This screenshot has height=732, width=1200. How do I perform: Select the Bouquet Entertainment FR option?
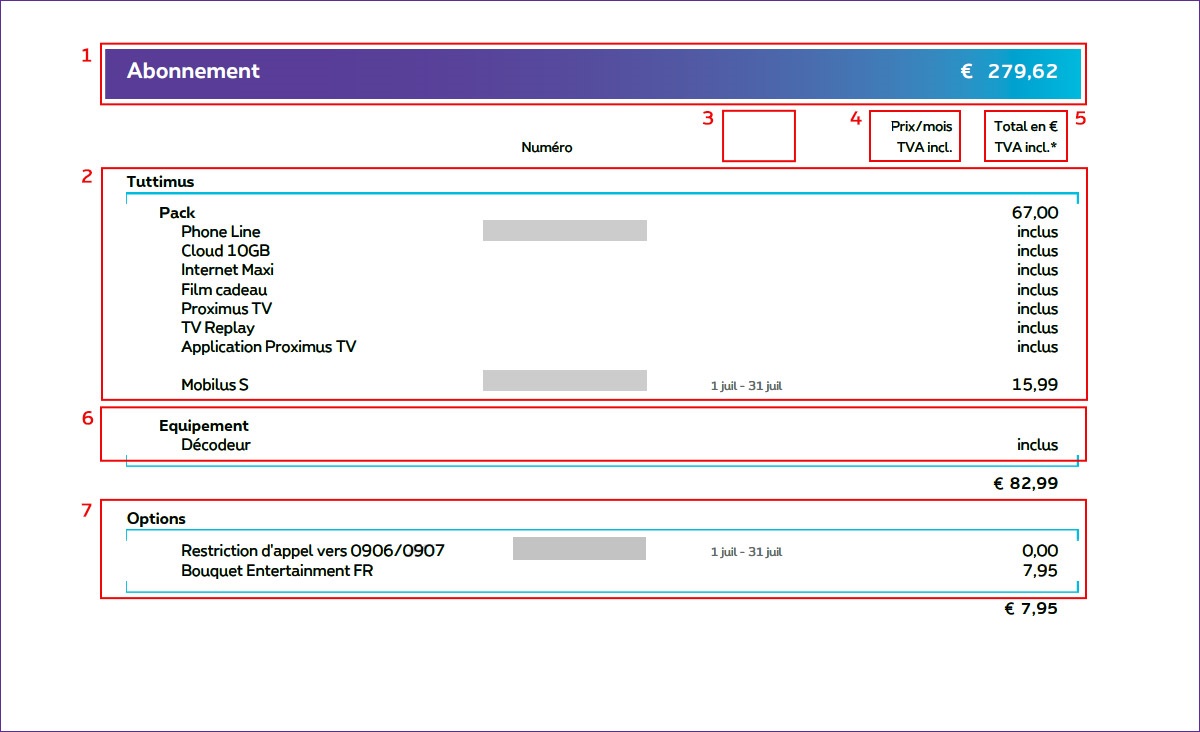277,571
